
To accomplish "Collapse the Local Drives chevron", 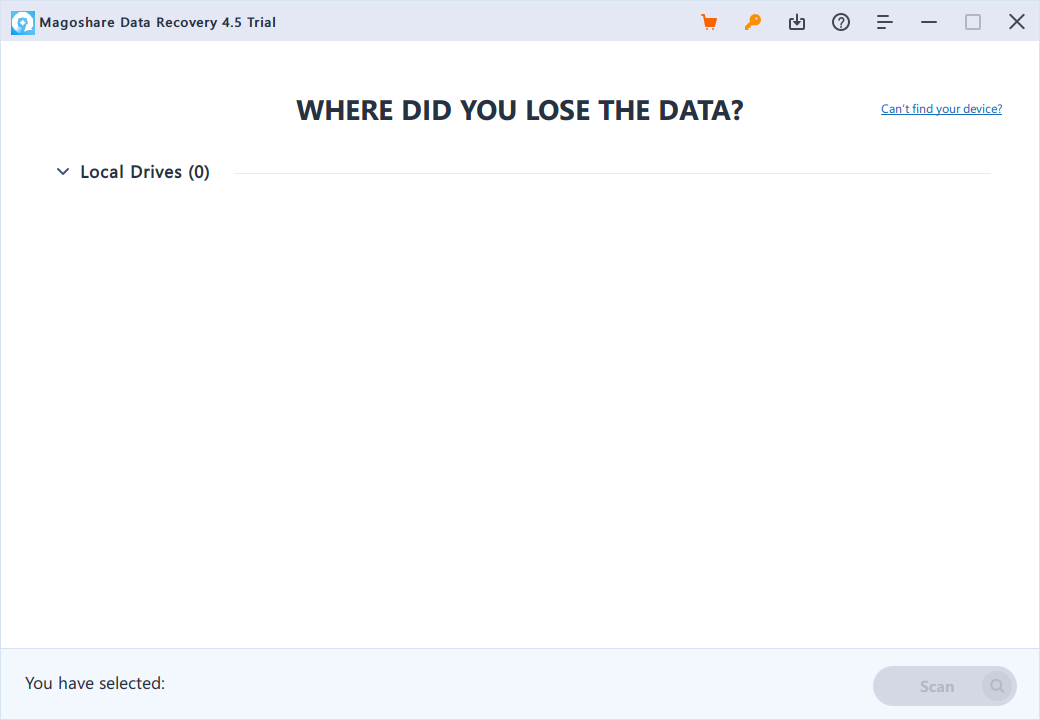I will pos(63,172).
